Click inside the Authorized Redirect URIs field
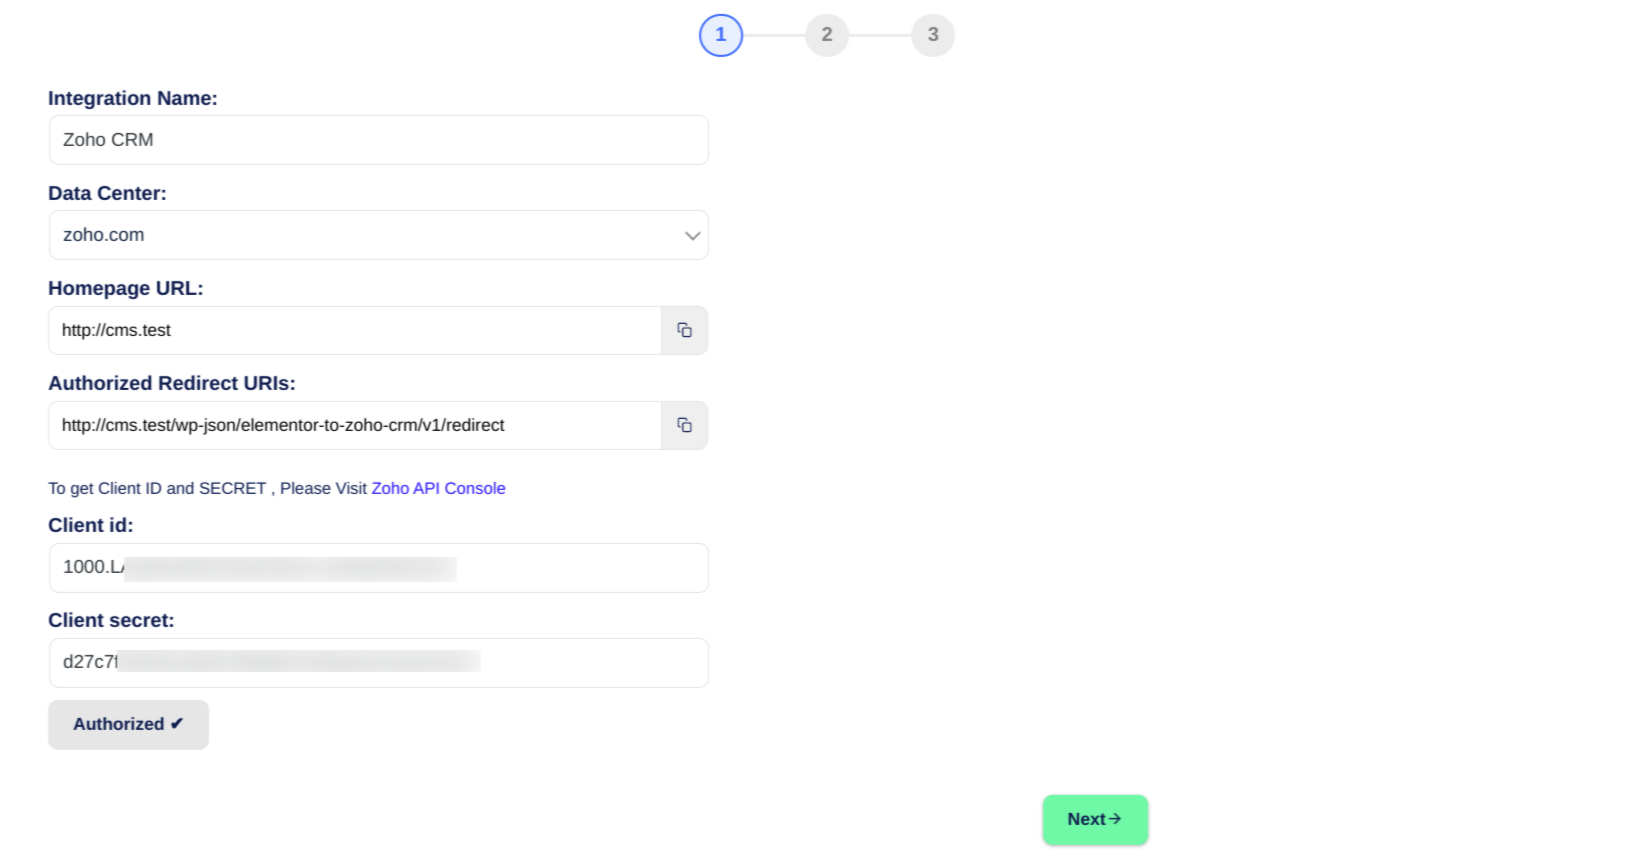 pyautogui.click(x=354, y=425)
